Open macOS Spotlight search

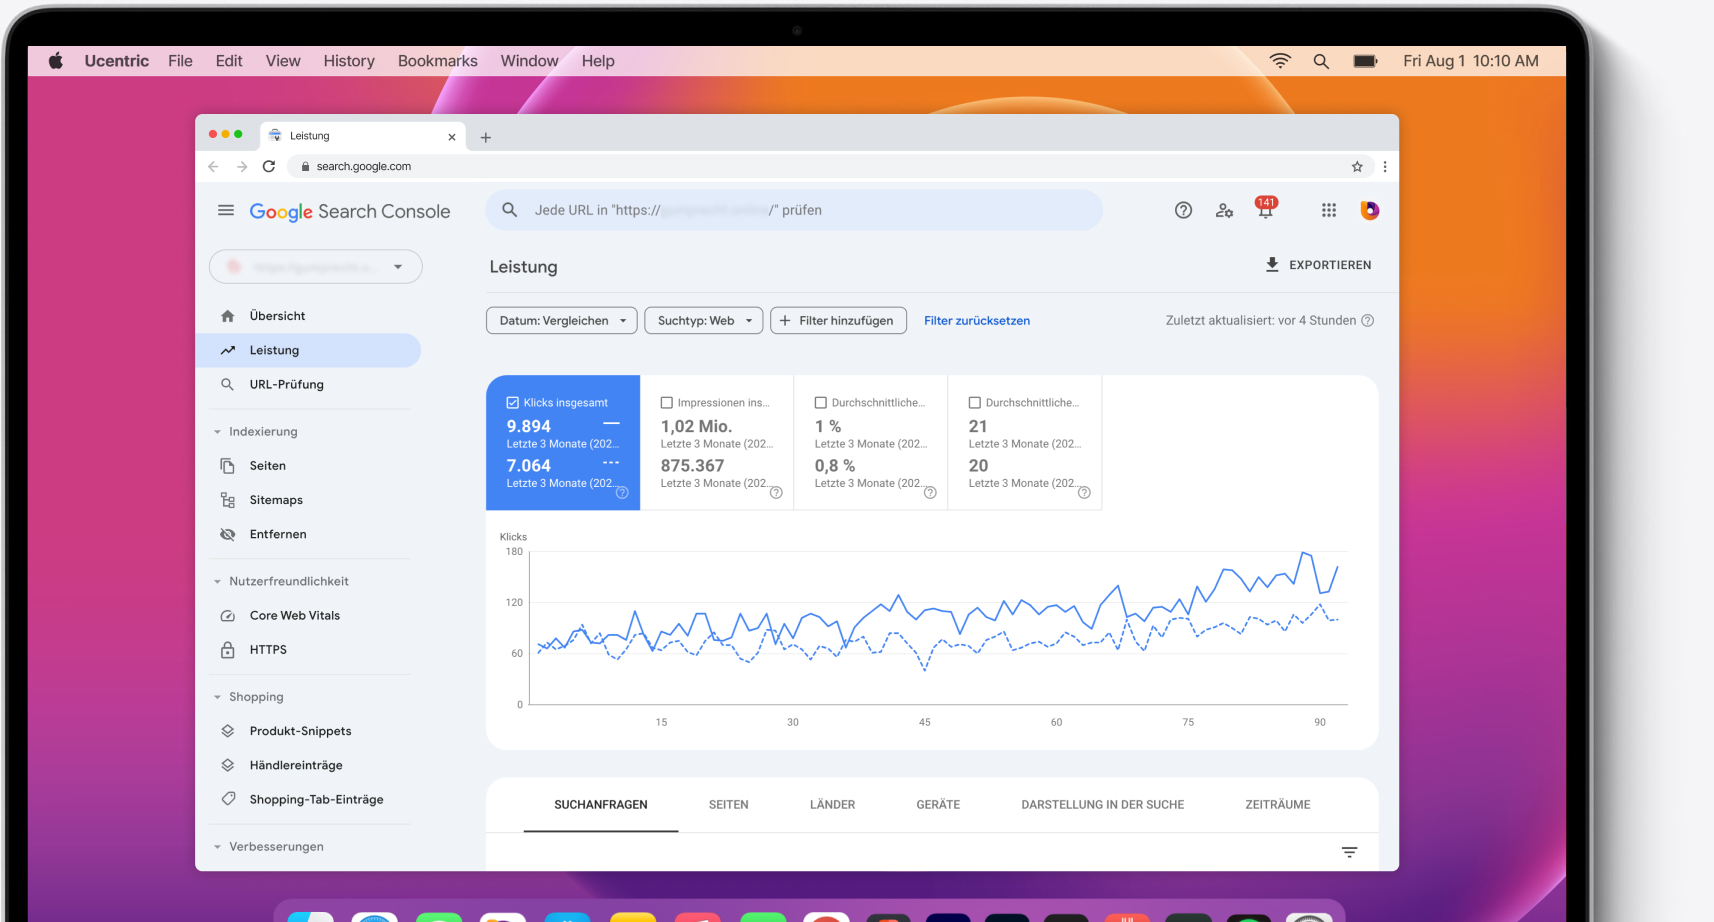[1321, 61]
